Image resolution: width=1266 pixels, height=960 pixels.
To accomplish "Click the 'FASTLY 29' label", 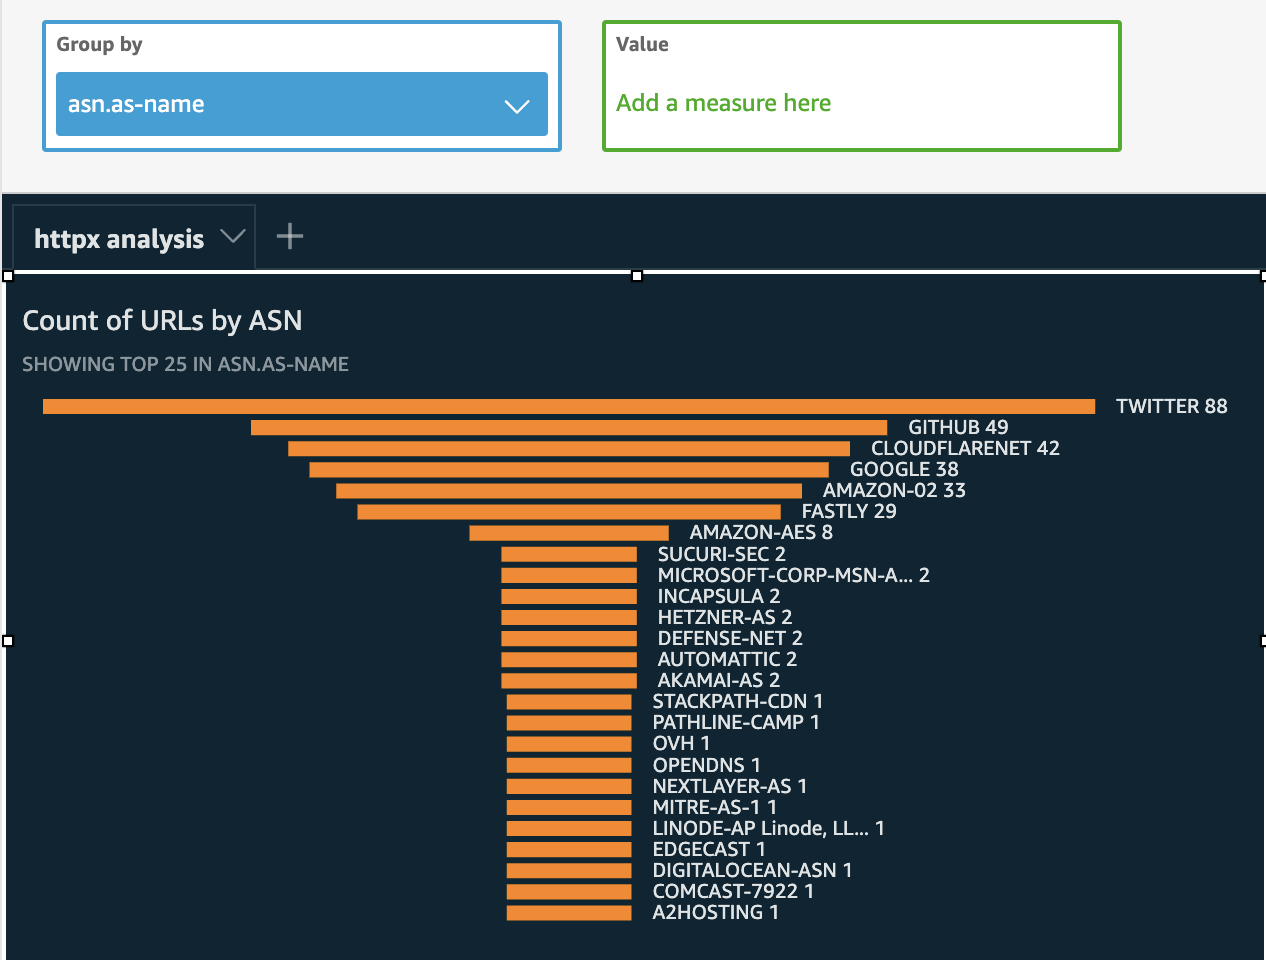I will [849, 511].
